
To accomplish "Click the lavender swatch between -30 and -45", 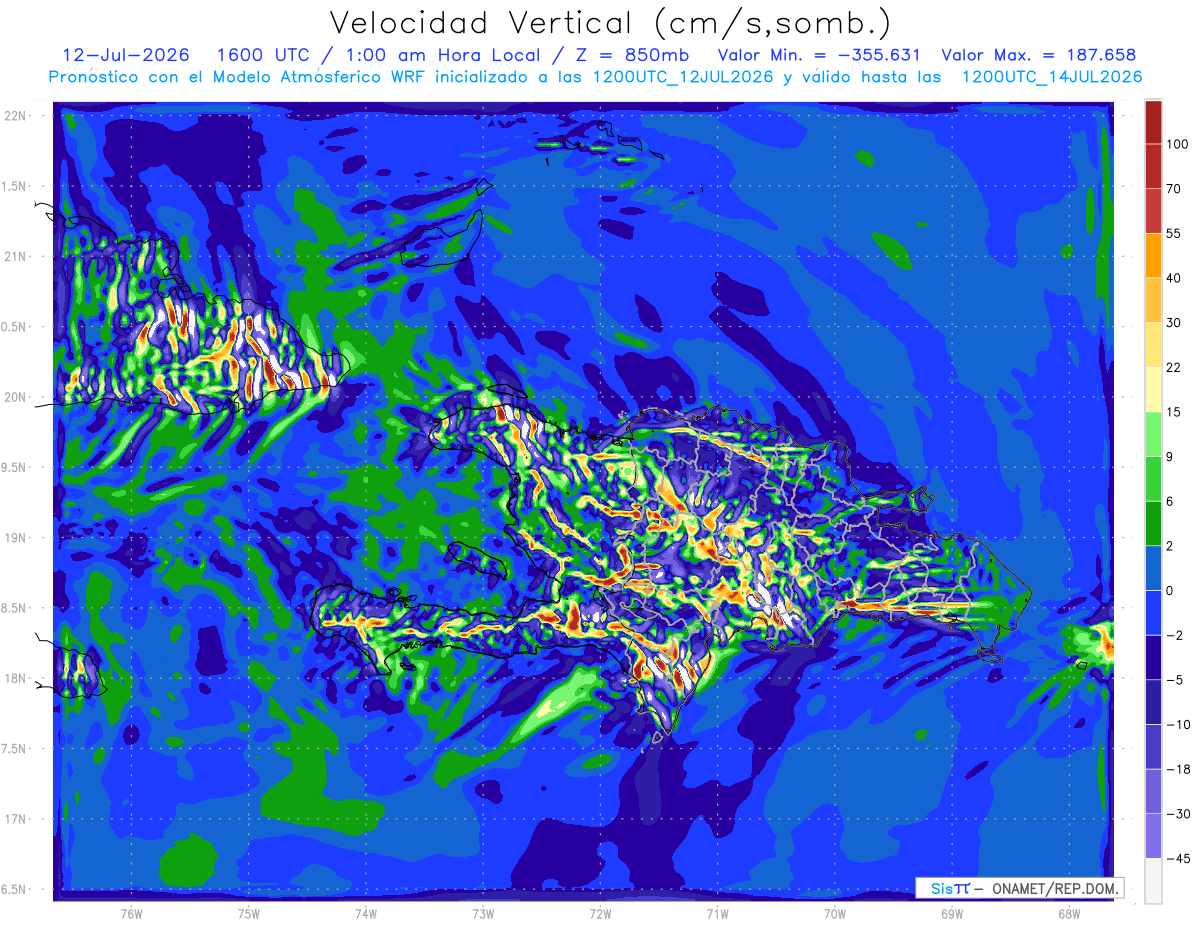I will [x=1153, y=836].
